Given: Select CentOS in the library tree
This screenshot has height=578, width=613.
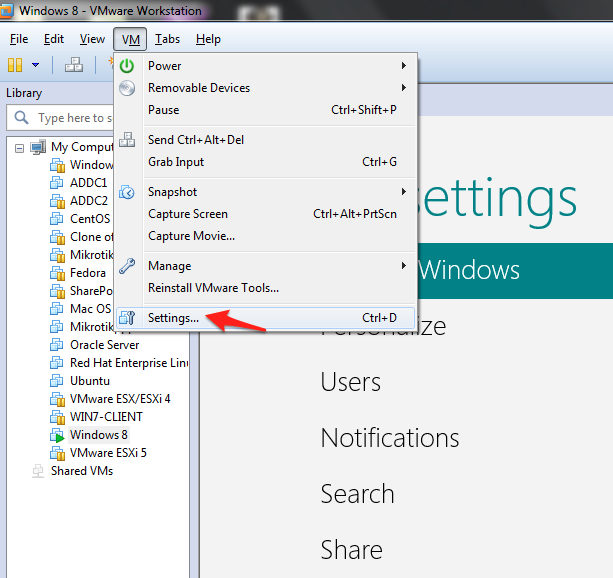Looking at the screenshot, I should pos(90,219).
